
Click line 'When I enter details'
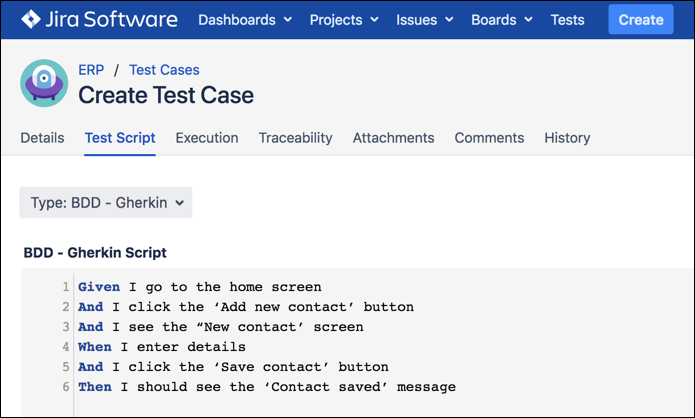tap(162, 347)
